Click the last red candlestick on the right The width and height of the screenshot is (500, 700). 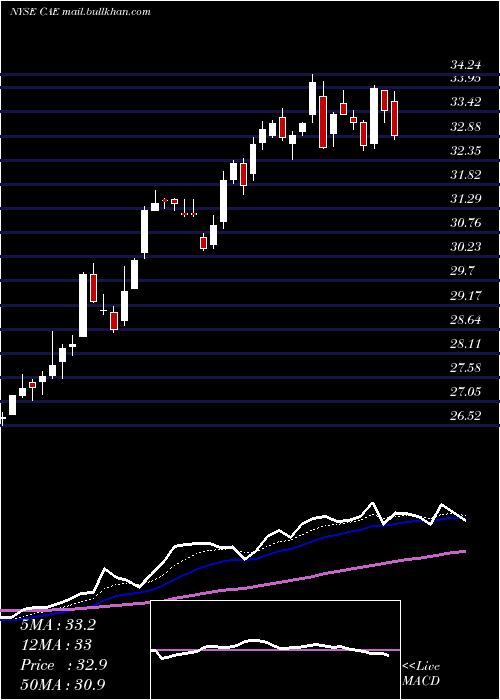394,118
